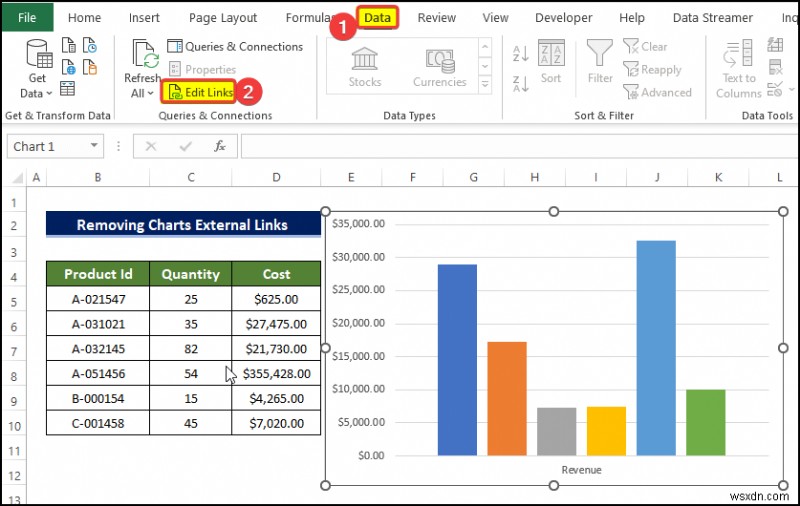The image size is (800, 506).
Task: Switch to the Developer tab
Action: point(563,18)
